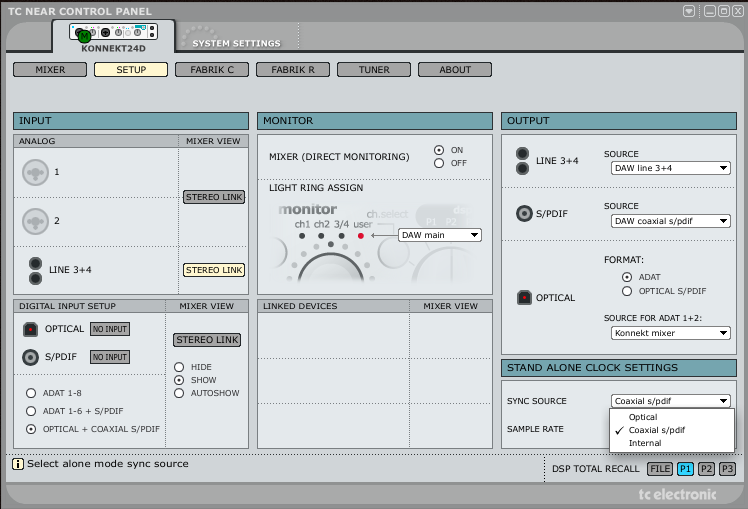The height and width of the screenshot is (509, 748).
Task: Click the STAND ALONE CLOCK SETTINGS header
Action: [619, 368]
